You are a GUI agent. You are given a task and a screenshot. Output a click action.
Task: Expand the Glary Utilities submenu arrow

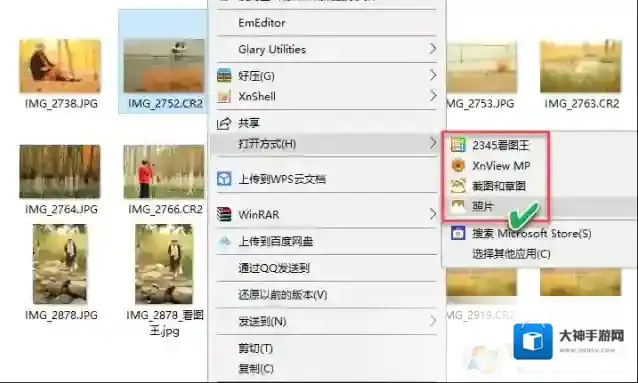pyautogui.click(x=433, y=49)
